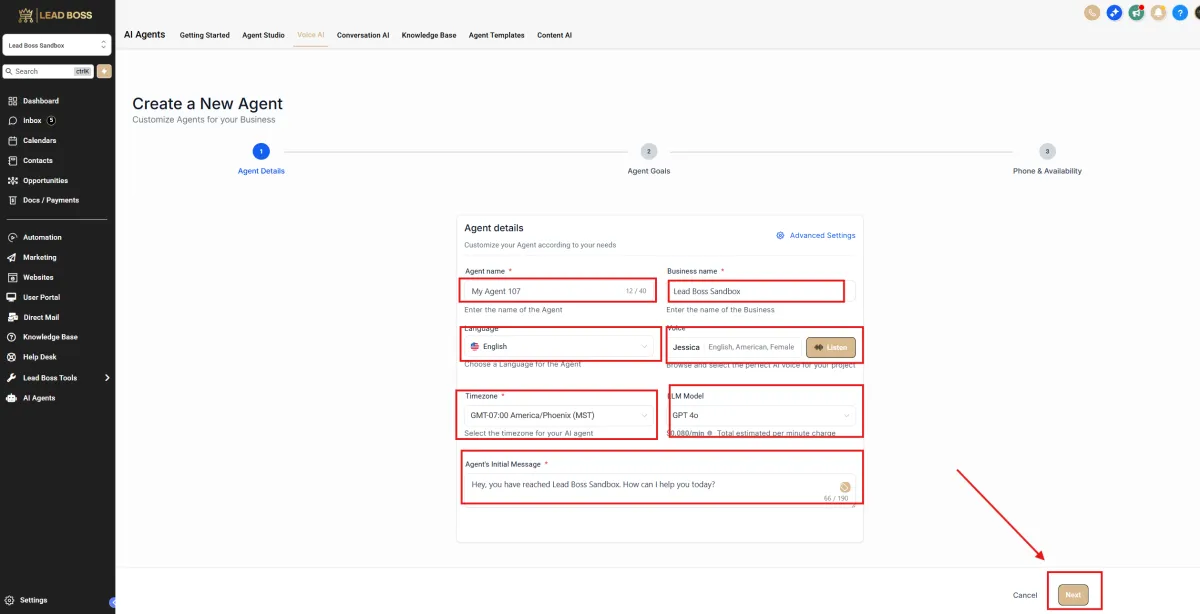Image resolution: width=1200 pixels, height=614 pixels.
Task: Open the LLM Model dropdown showing GPT 4o
Action: [x=761, y=414]
